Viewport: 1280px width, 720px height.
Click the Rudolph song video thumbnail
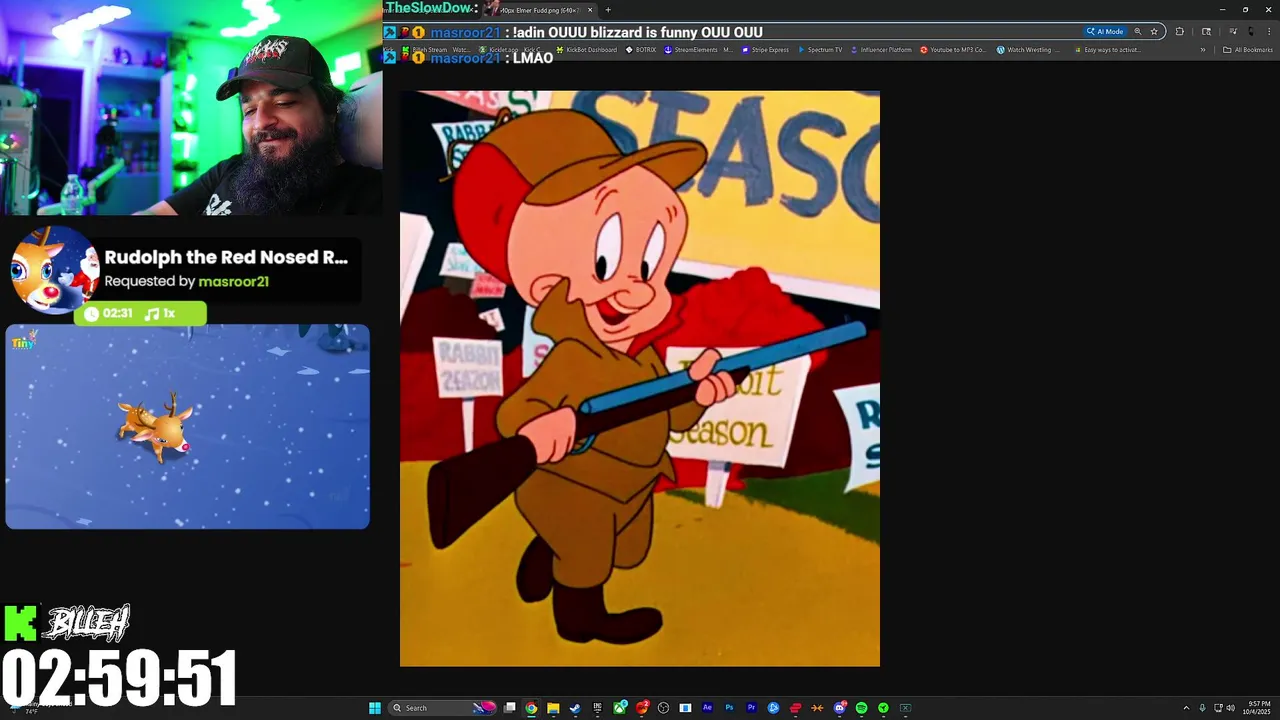188,426
